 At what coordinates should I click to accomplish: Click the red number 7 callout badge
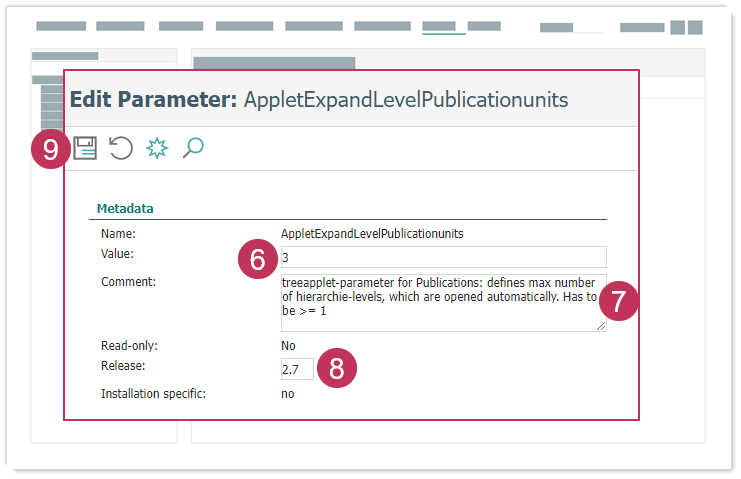point(619,302)
